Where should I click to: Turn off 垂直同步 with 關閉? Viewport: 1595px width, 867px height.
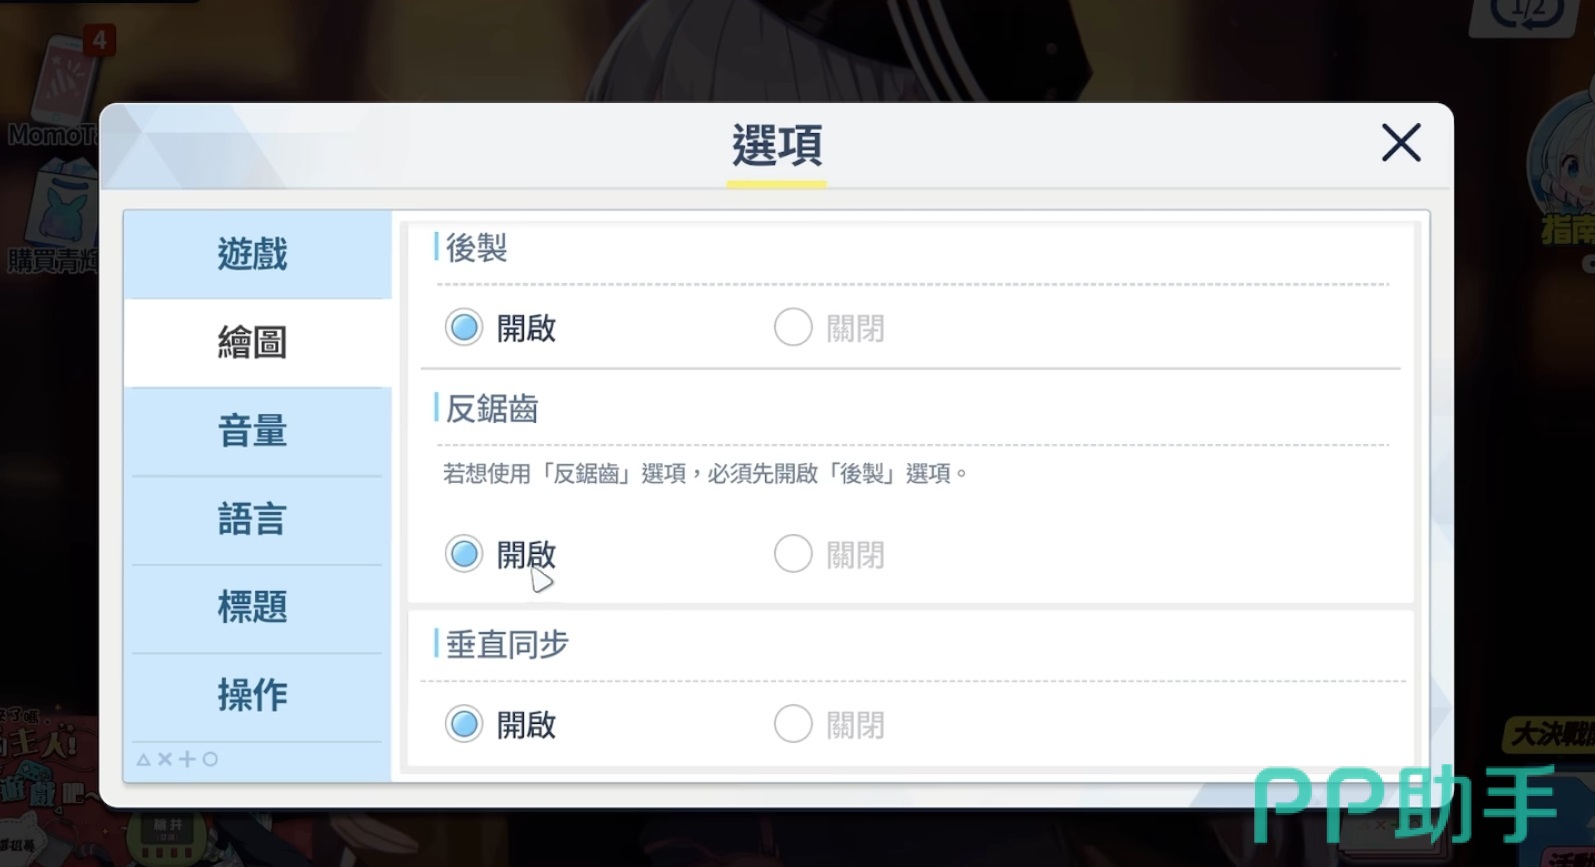tap(830, 724)
